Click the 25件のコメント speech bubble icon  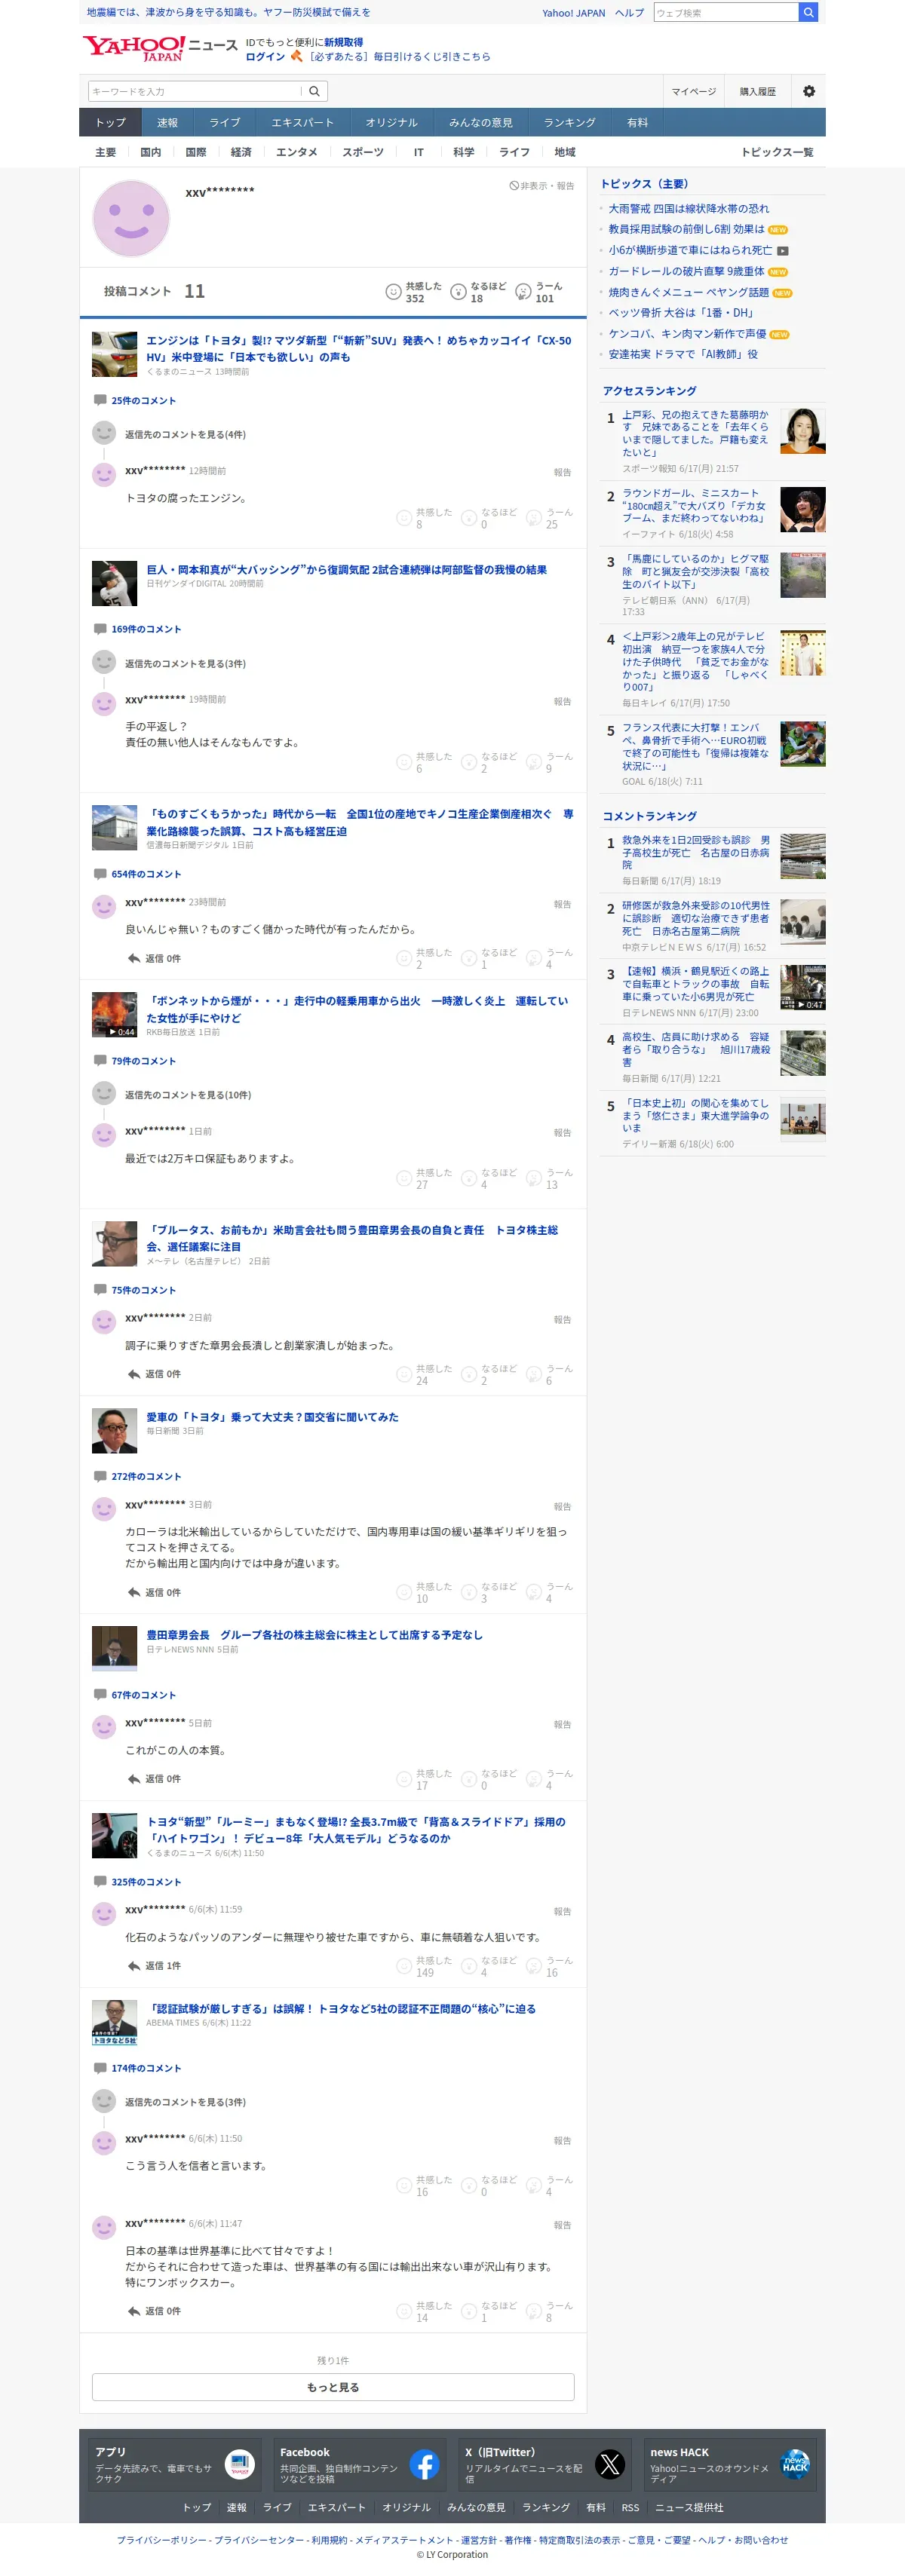100,400
